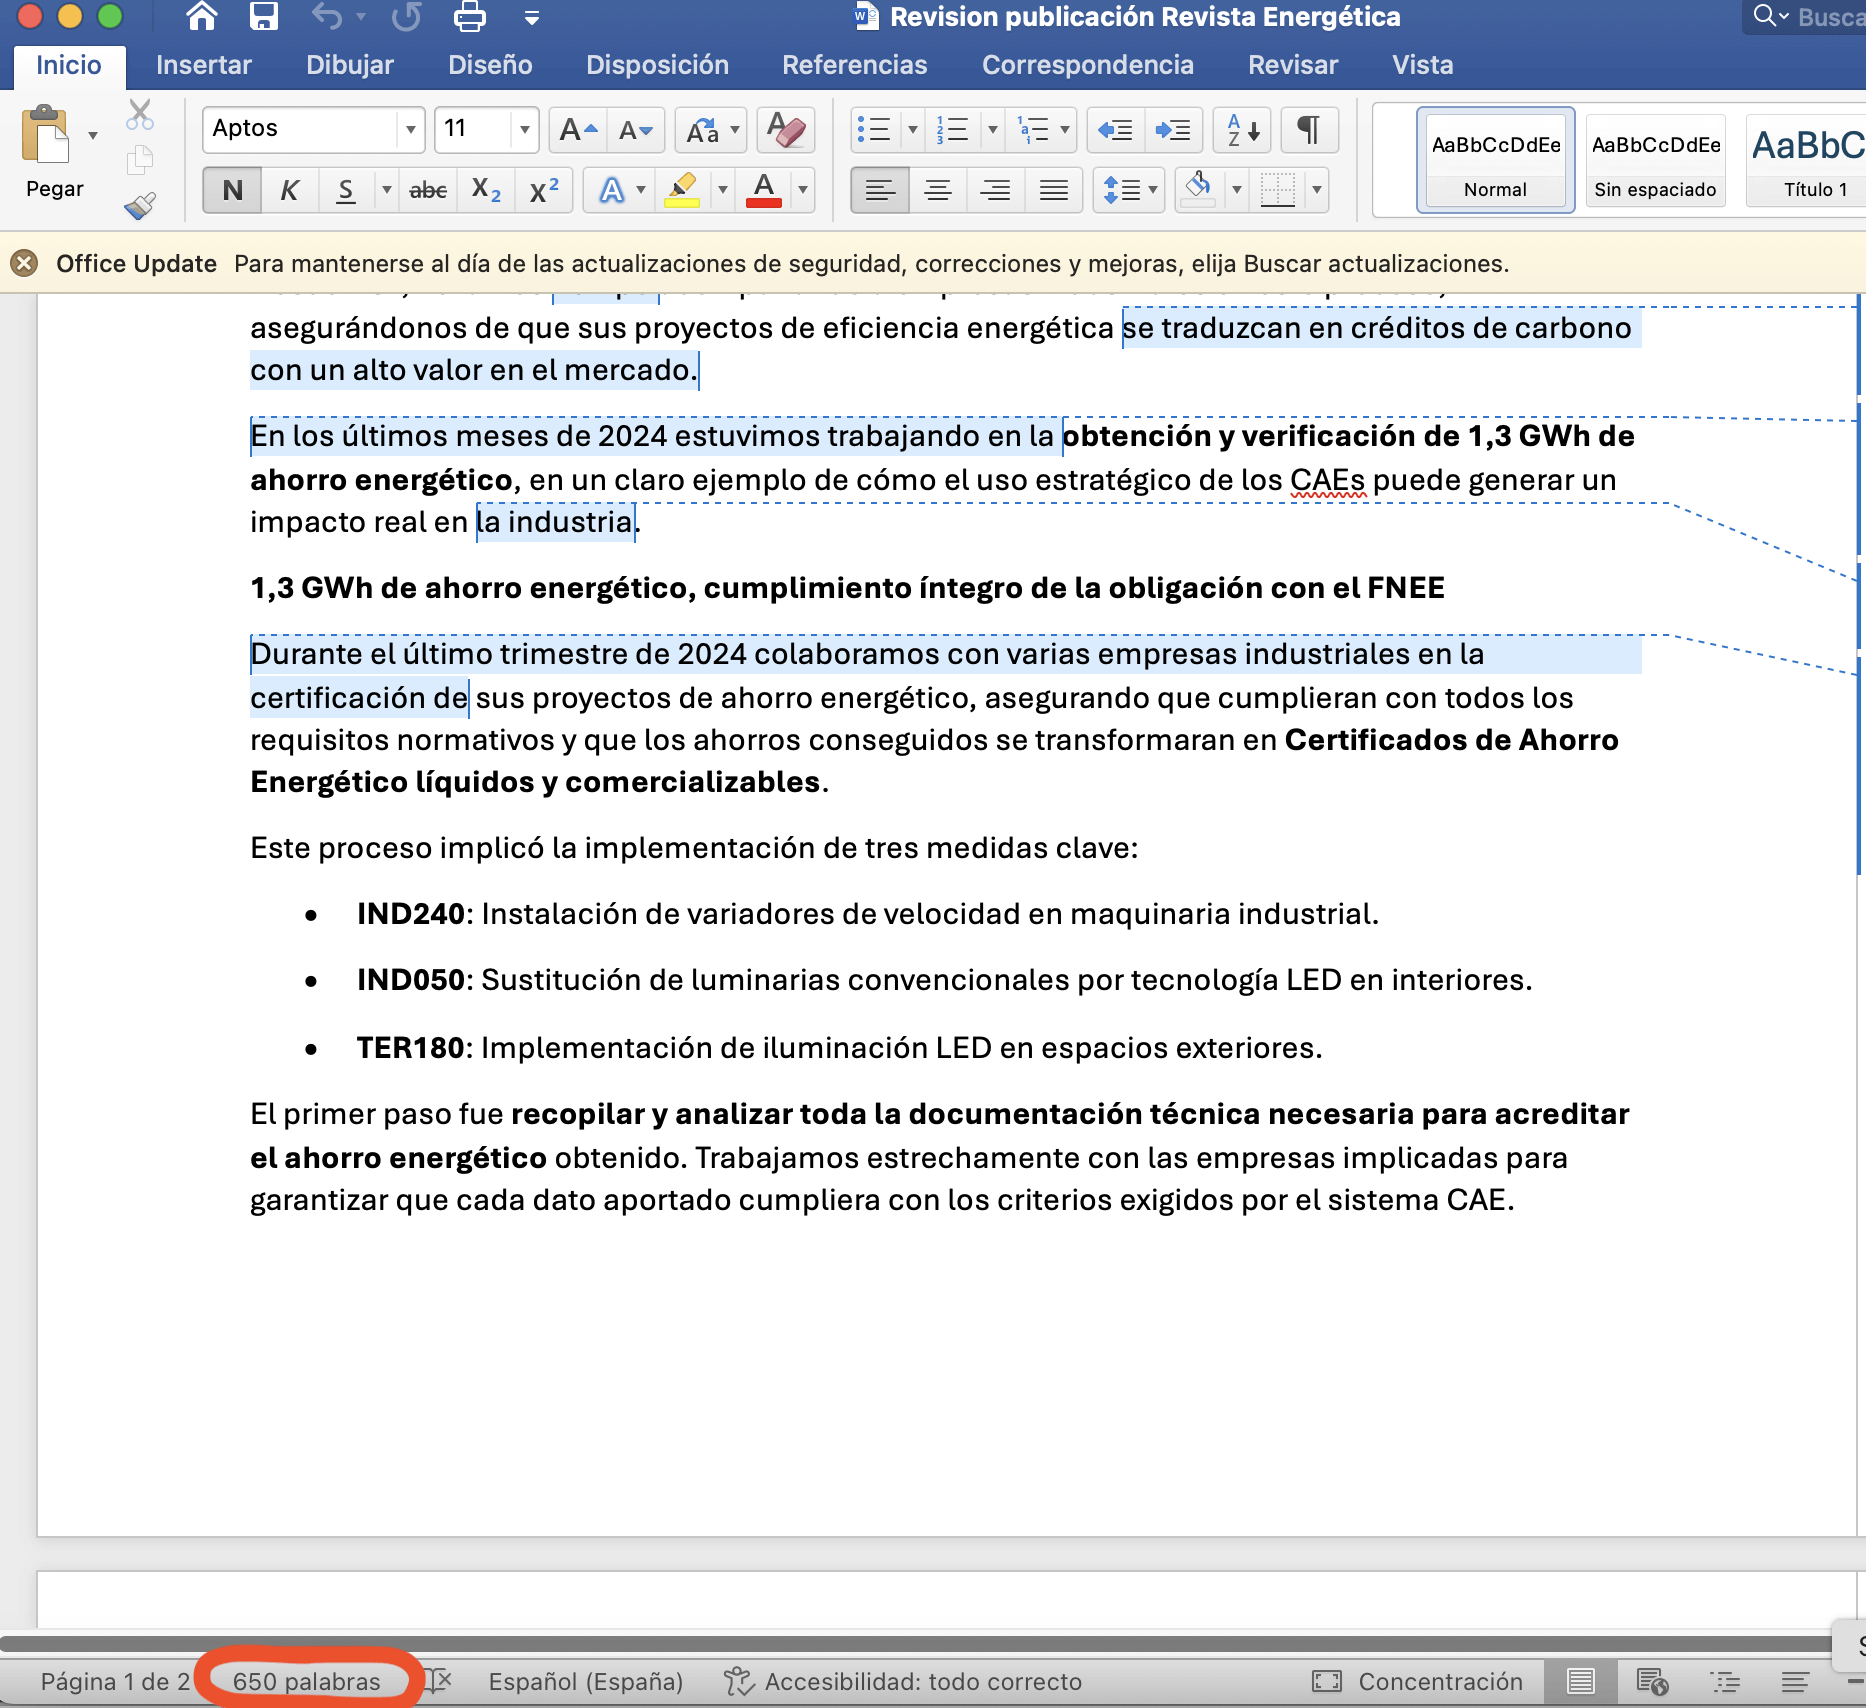Screen dimensions: 1866x1708
Task: Open the Aptos font name dropdown
Action: click(x=410, y=130)
